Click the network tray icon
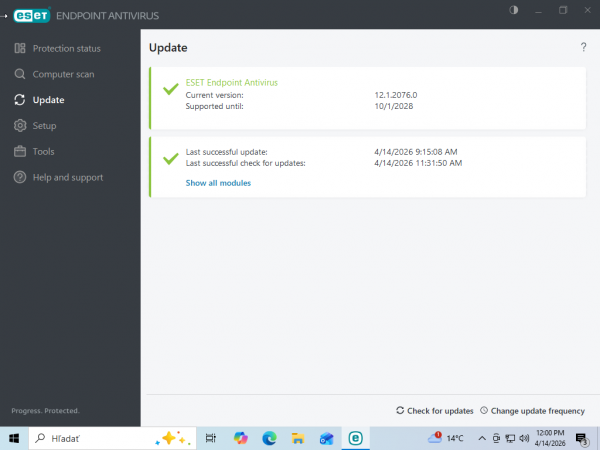The height and width of the screenshot is (450, 600). (510, 438)
